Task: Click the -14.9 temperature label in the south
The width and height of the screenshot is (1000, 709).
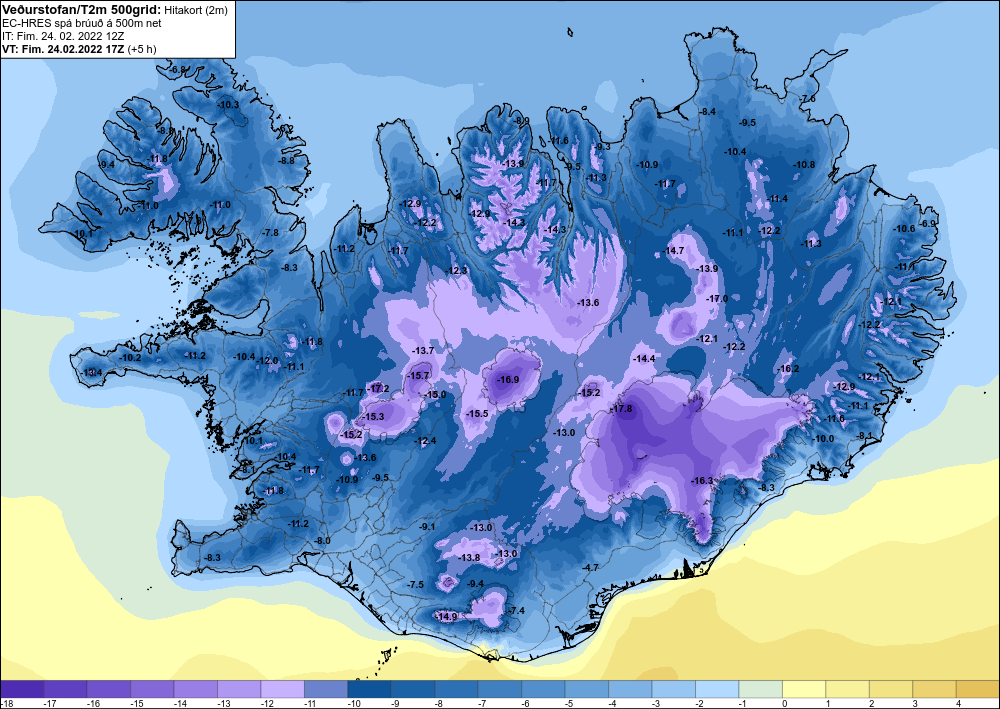Action: (x=446, y=617)
